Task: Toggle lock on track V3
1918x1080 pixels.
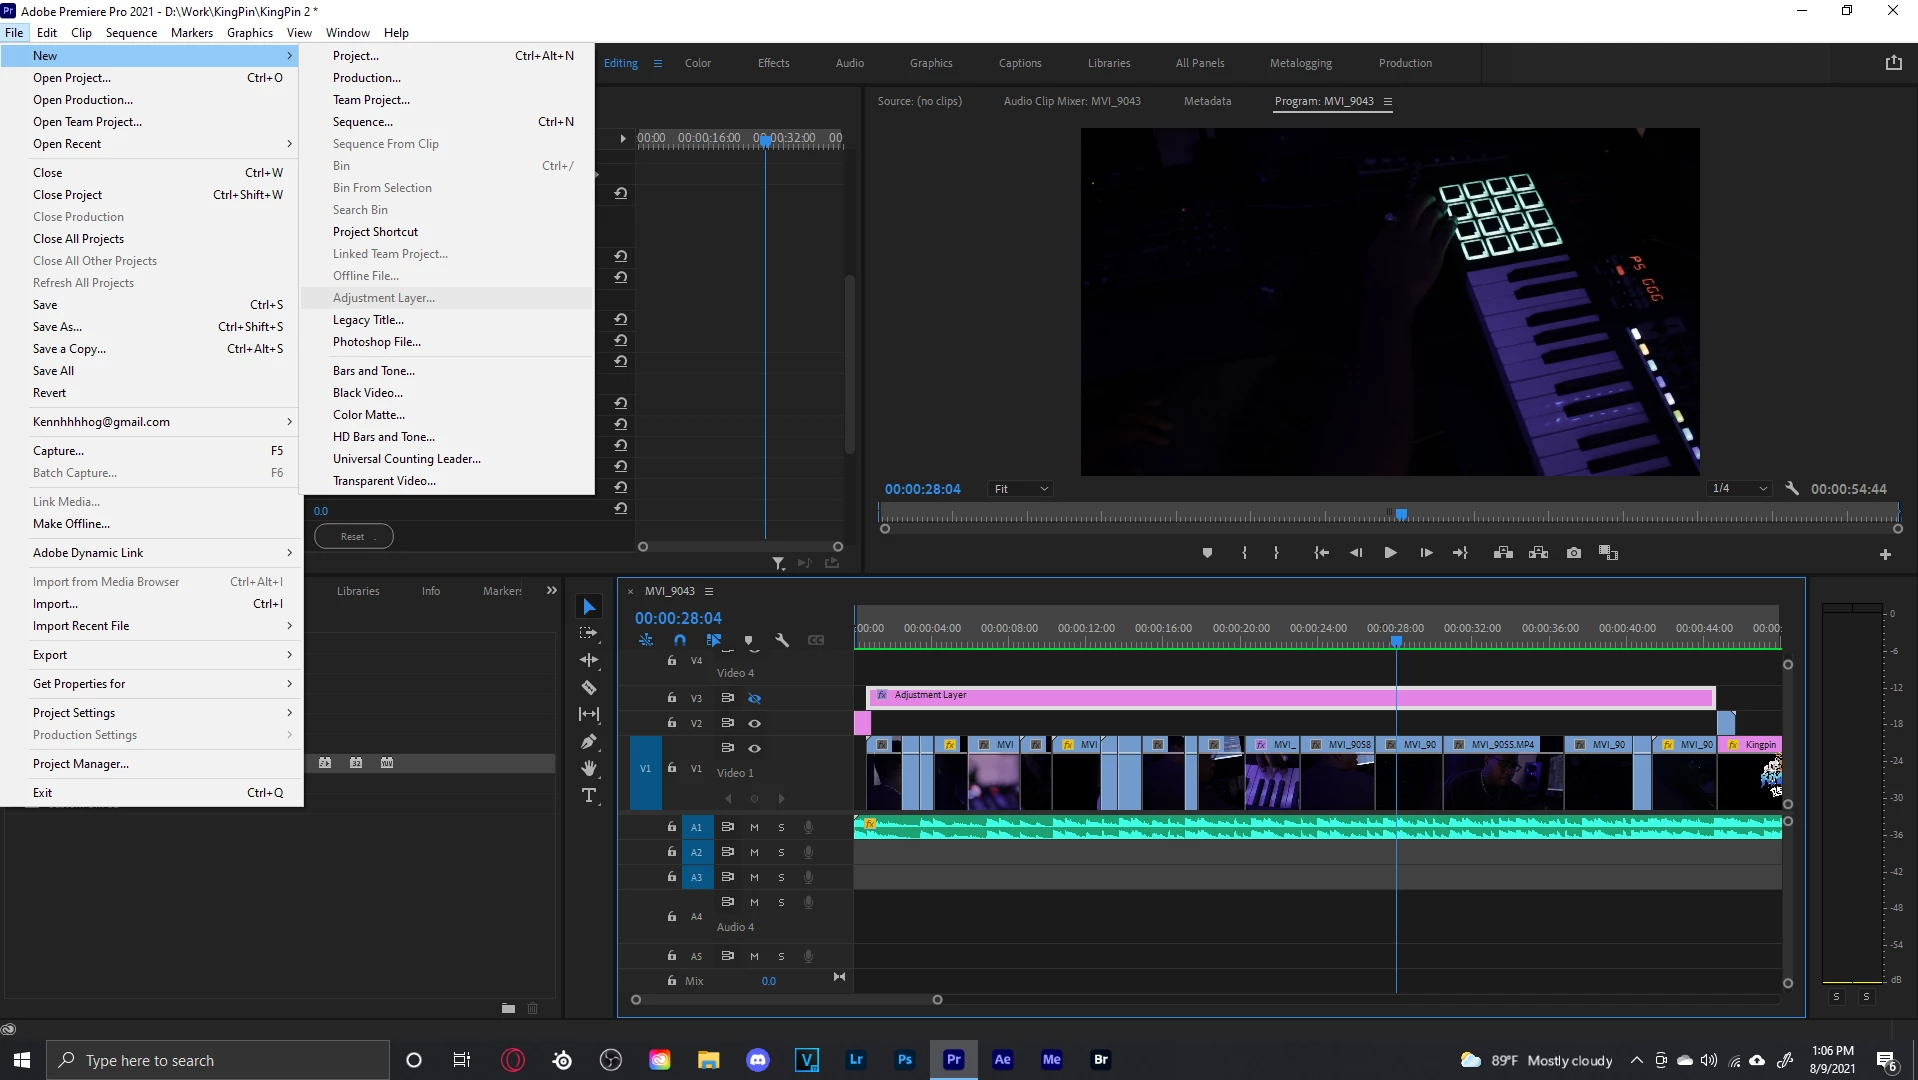Action: pyautogui.click(x=672, y=698)
